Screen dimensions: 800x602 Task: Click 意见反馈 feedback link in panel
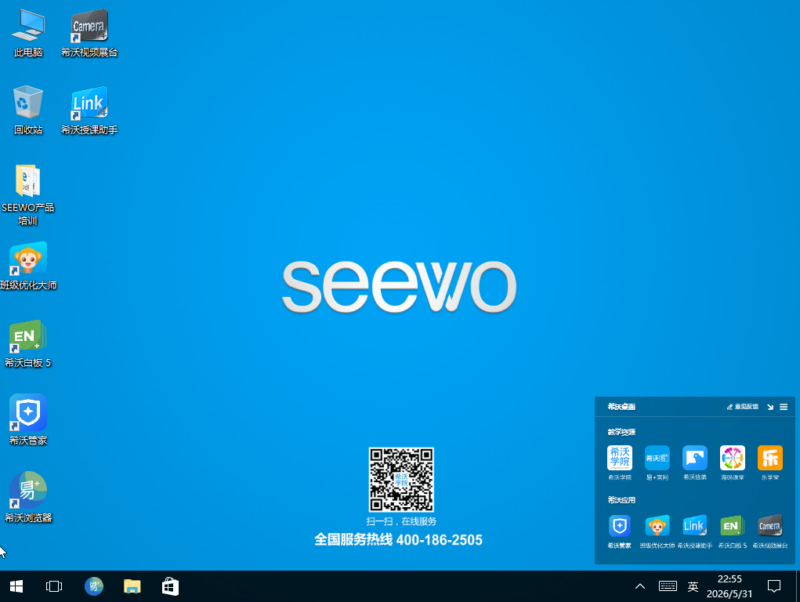[x=743, y=407]
